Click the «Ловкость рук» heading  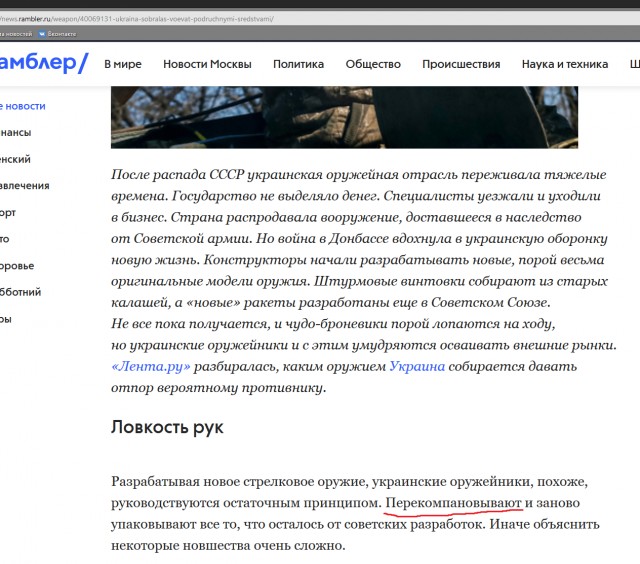coord(167,427)
